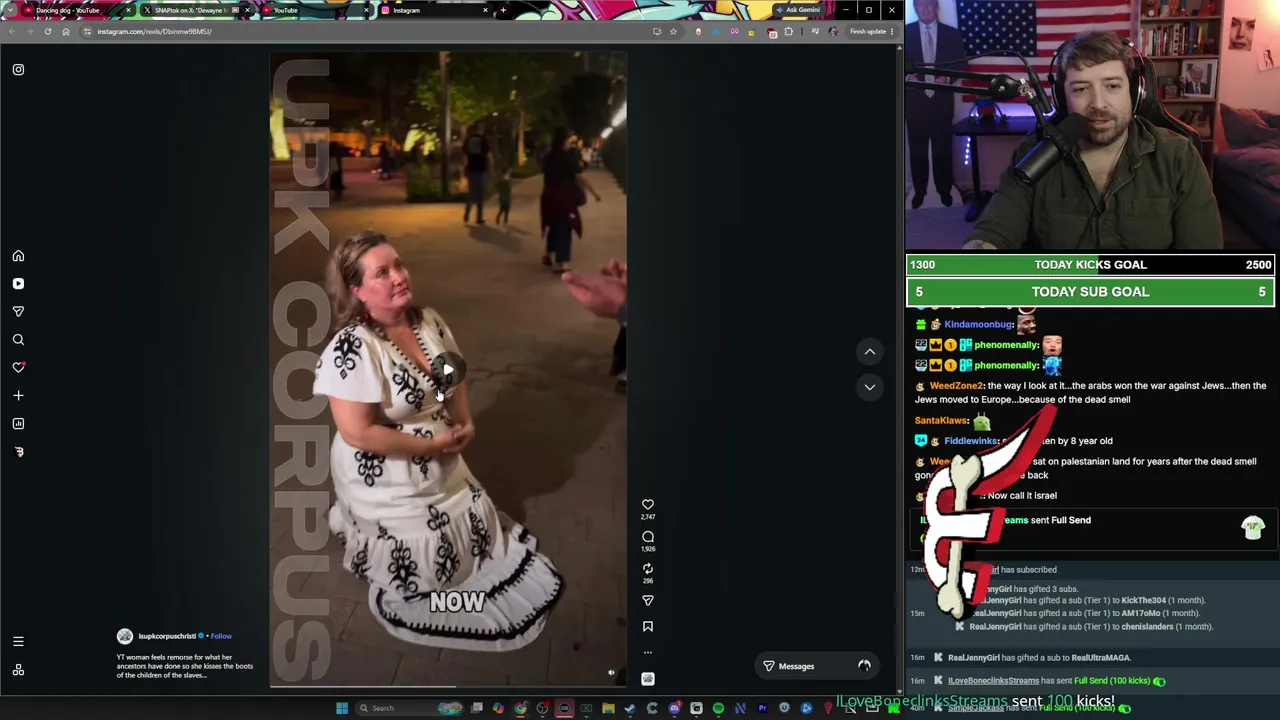Go to Instagram Home in sidebar
The width and height of the screenshot is (1280, 720).
18,256
